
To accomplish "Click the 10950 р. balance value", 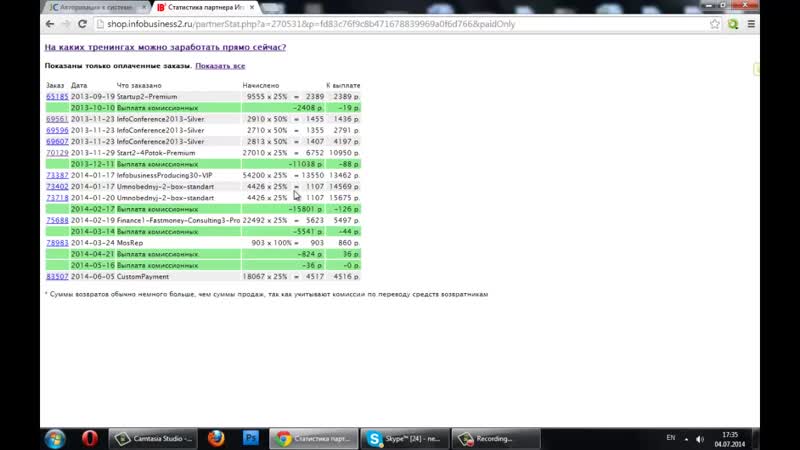I will 344,153.
